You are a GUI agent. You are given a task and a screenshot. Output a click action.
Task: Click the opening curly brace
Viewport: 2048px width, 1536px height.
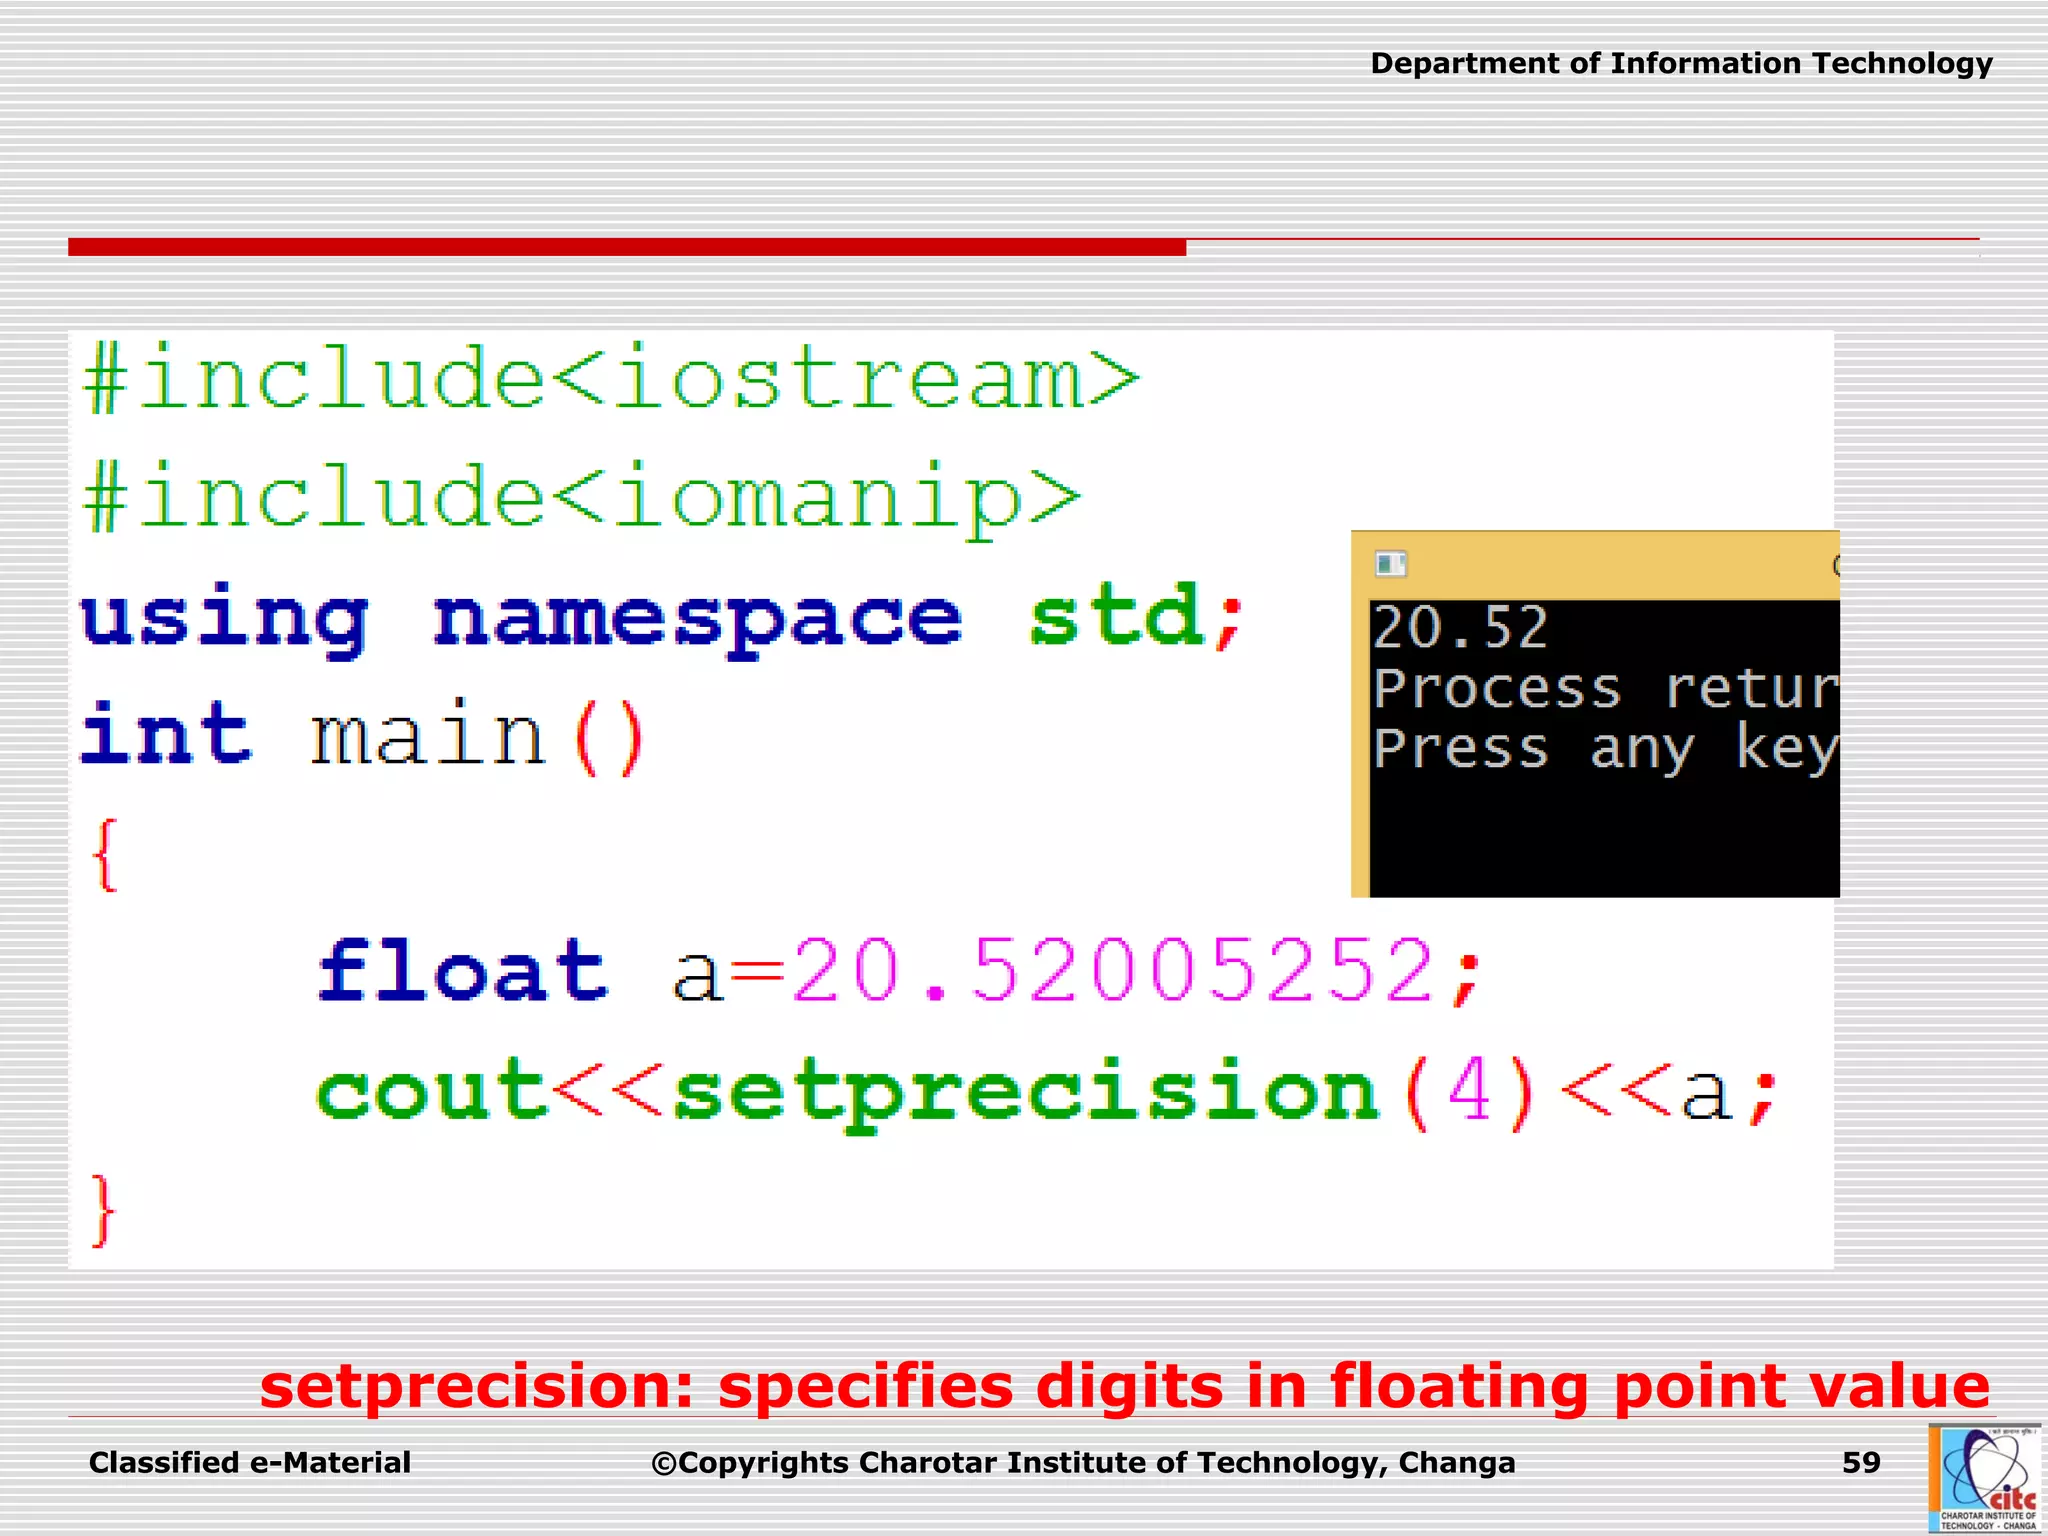point(105,855)
